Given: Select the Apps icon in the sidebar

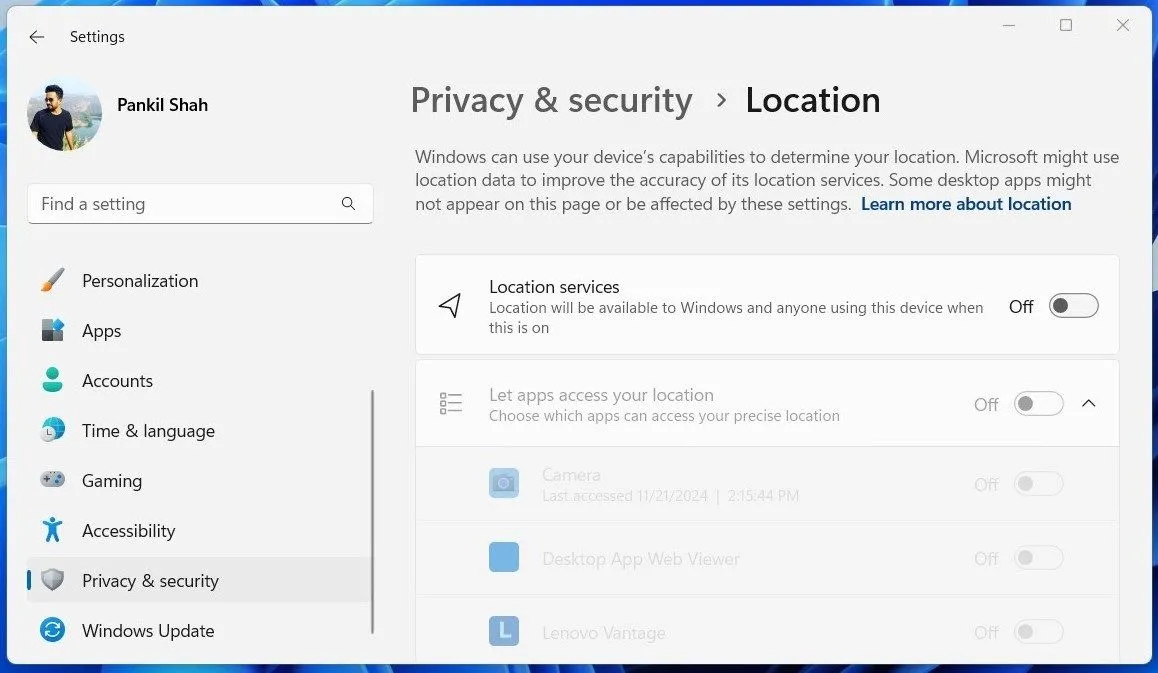Looking at the screenshot, I should tap(52, 331).
